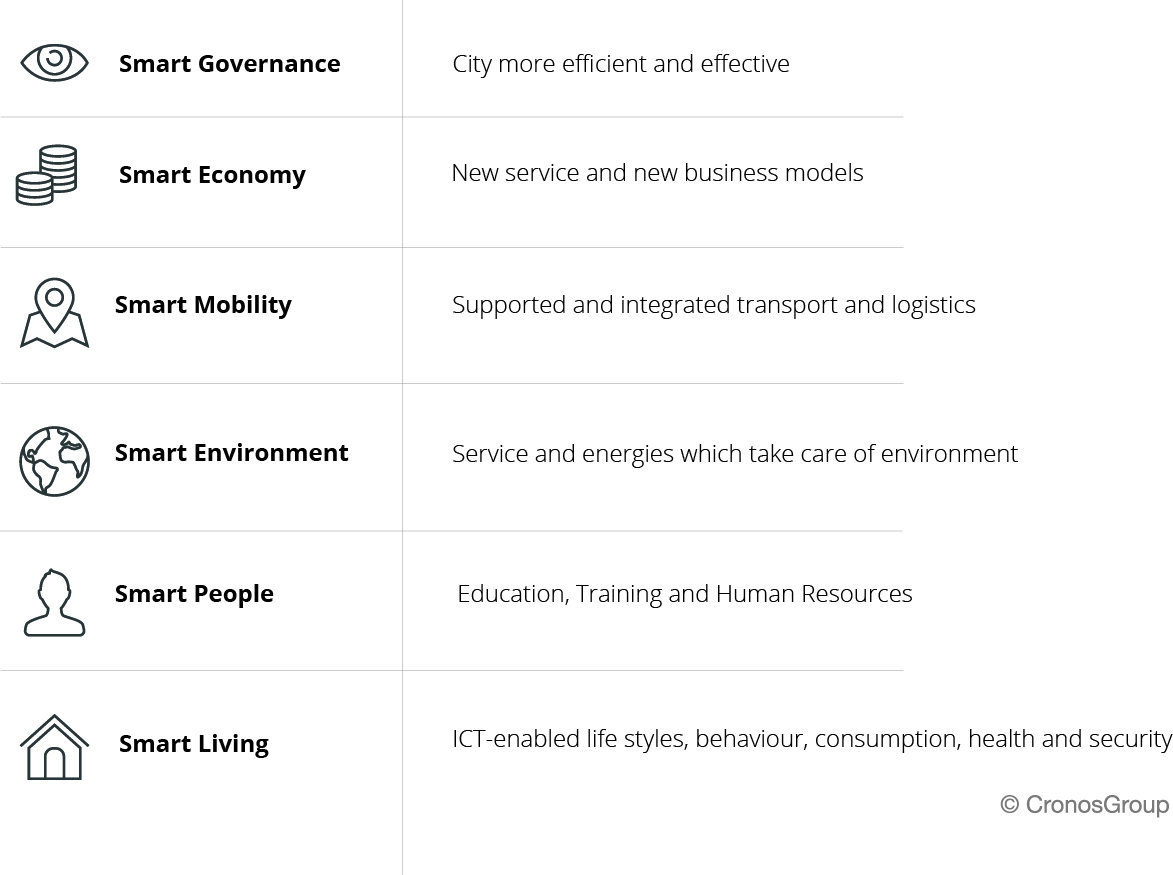Click the globe environment icon
The image size is (1173, 875).
tap(55, 461)
